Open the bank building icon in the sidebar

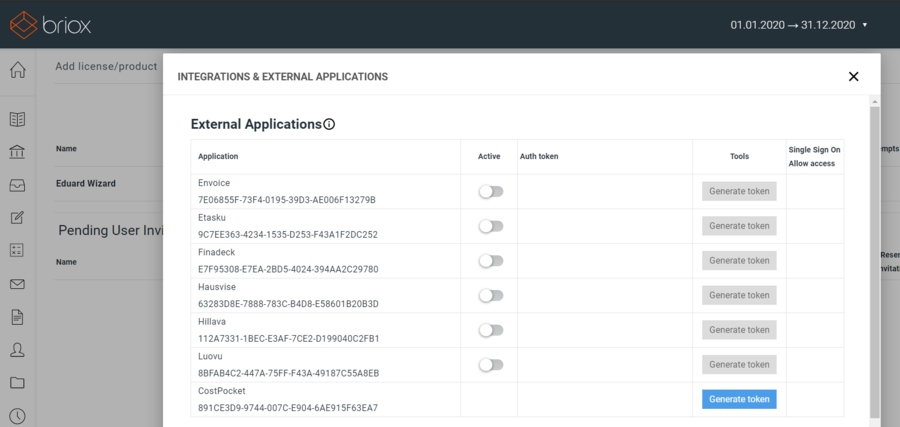17,152
